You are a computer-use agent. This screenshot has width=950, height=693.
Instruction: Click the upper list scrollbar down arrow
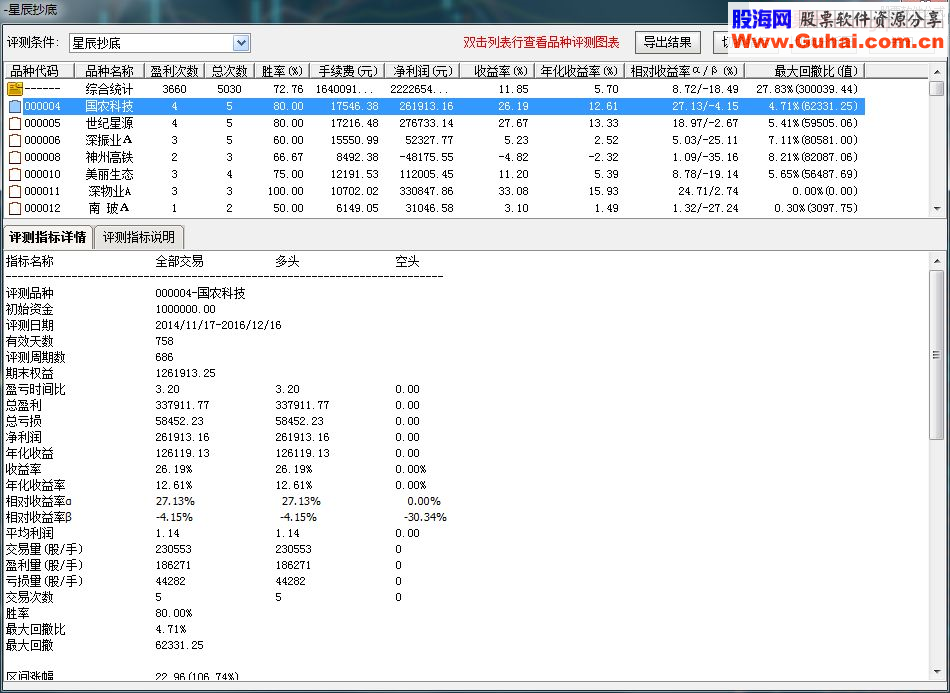937,209
